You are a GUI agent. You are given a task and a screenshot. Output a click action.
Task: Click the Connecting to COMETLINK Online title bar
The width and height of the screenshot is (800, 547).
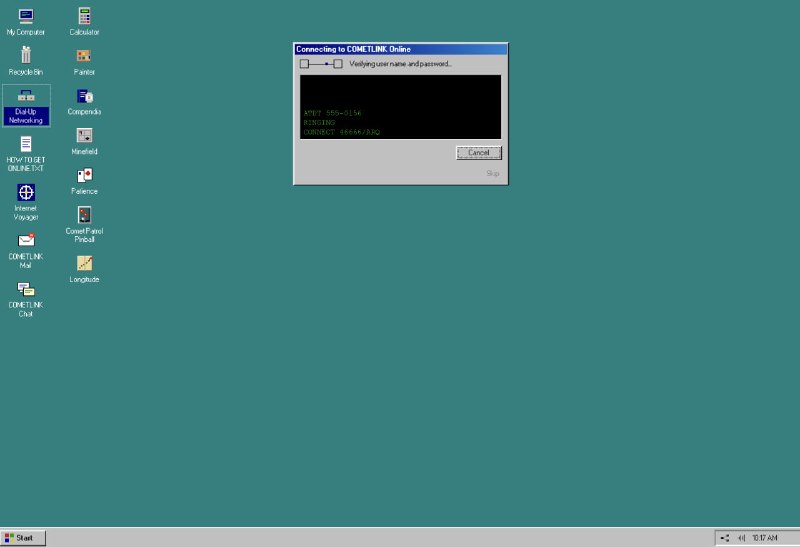[401, 49]
